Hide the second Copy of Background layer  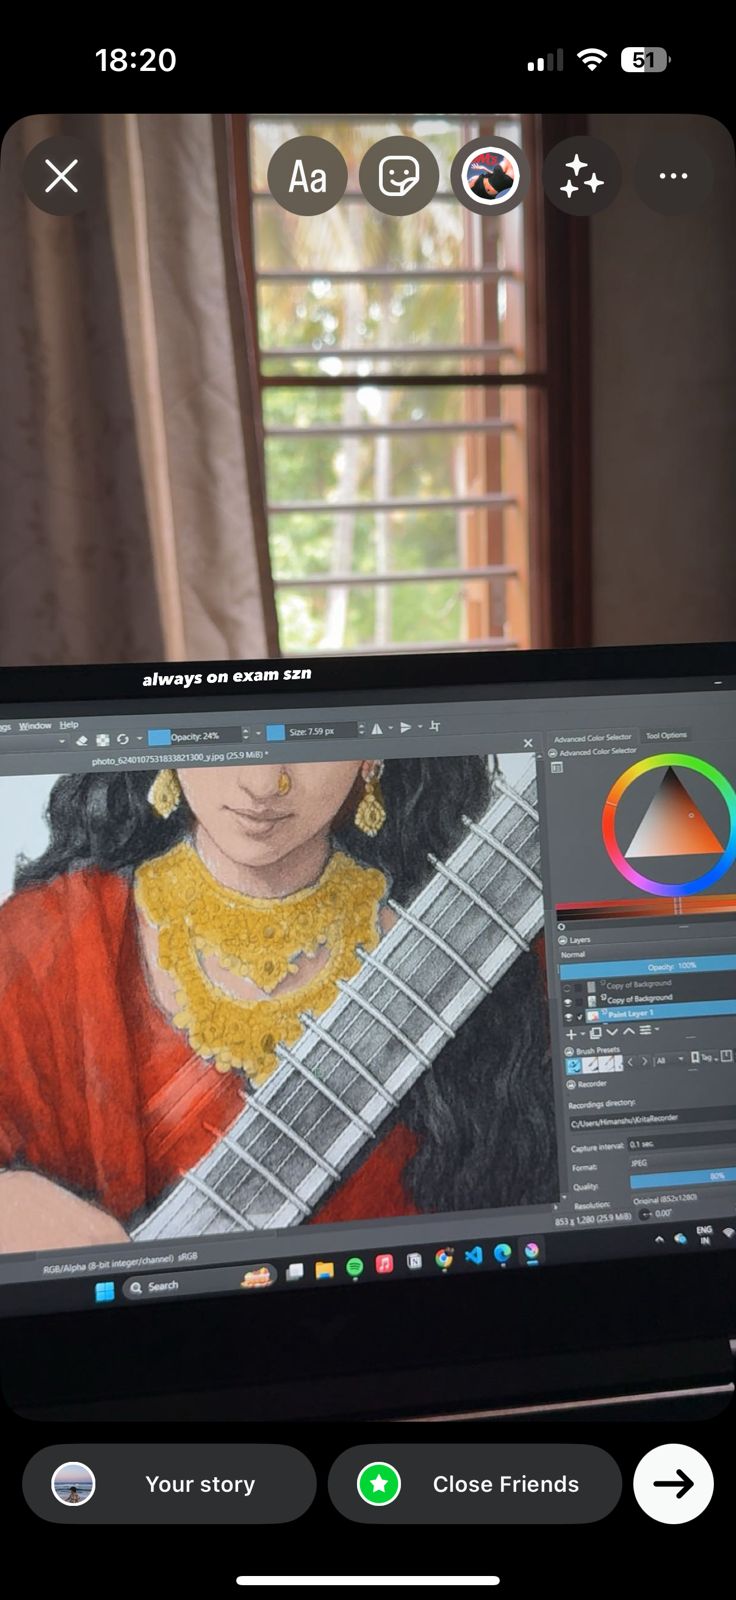coord(567,1002)
